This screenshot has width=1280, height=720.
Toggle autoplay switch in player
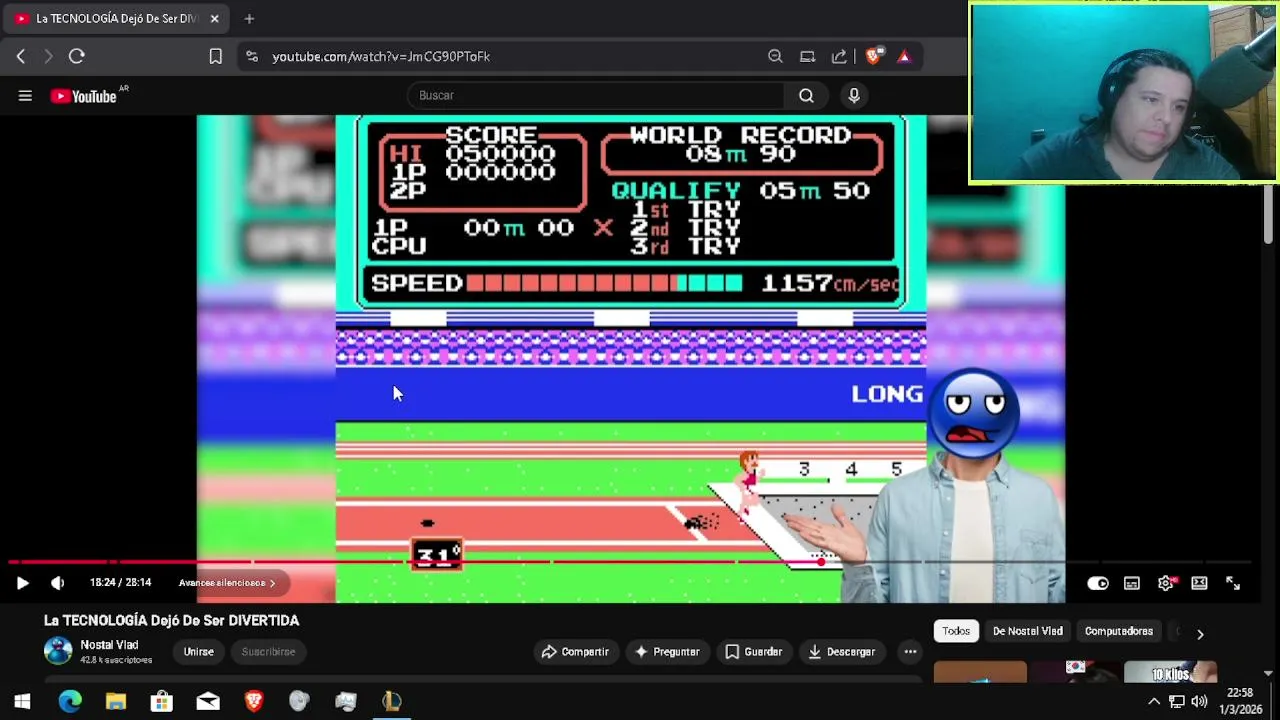pyautogui.click(x=1098, y=583)
